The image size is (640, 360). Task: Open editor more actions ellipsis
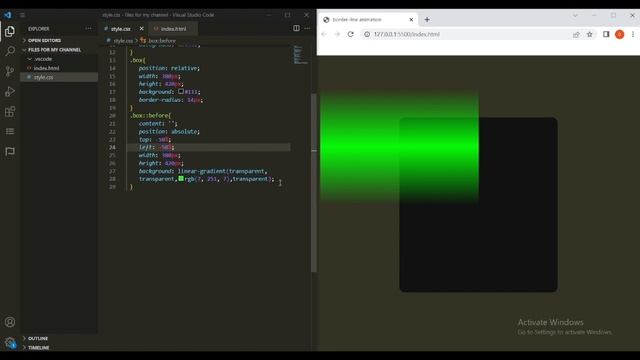(307, 28)
